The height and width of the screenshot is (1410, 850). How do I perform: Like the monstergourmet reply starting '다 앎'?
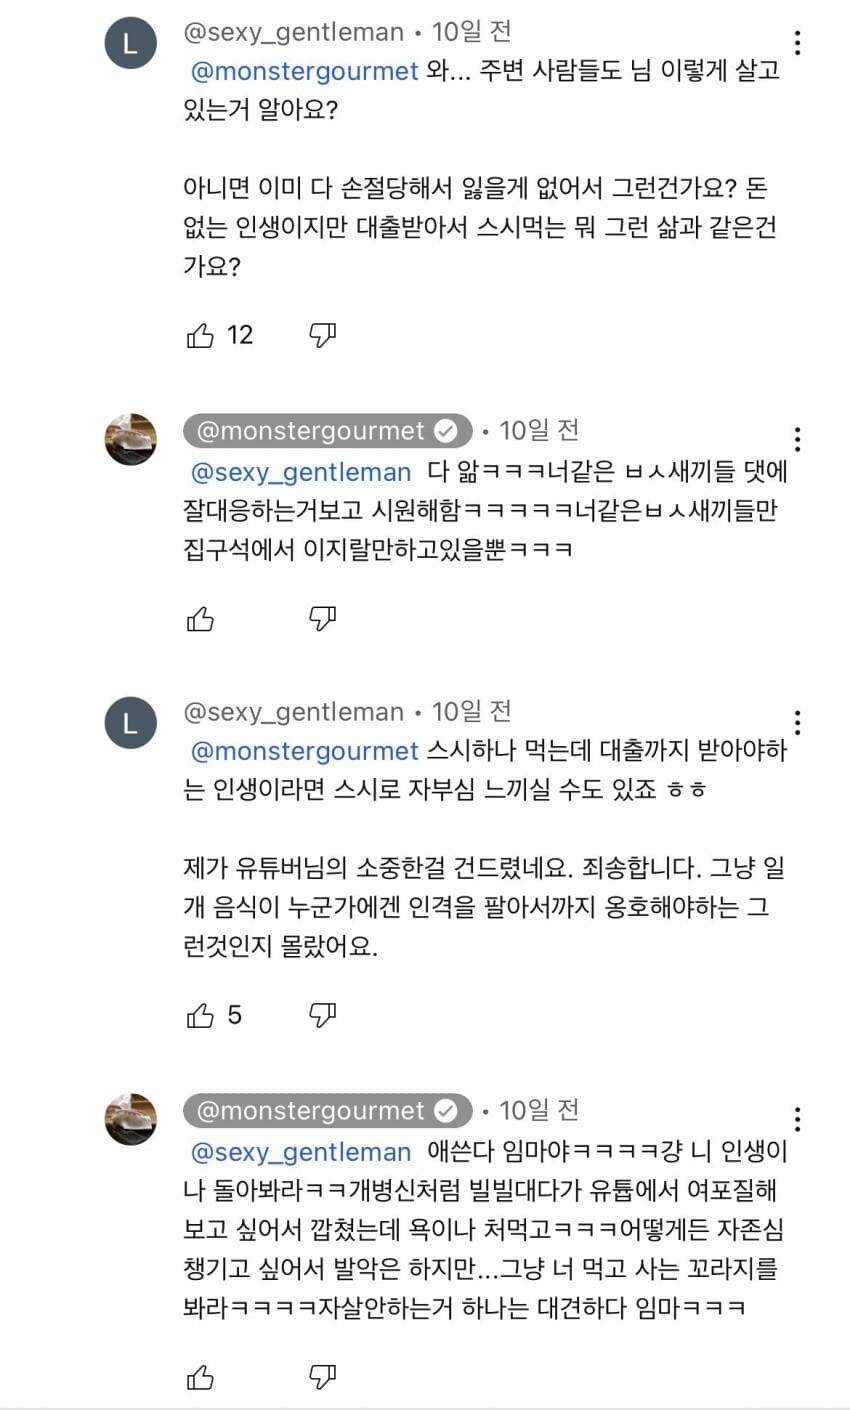(x=201, y=620)
